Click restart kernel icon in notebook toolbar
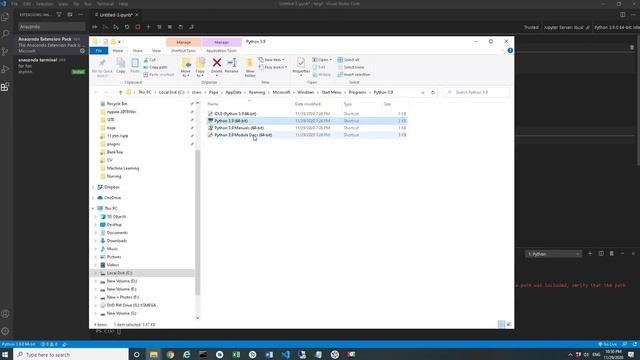640x360 pixels. click(x=127, y=27)
